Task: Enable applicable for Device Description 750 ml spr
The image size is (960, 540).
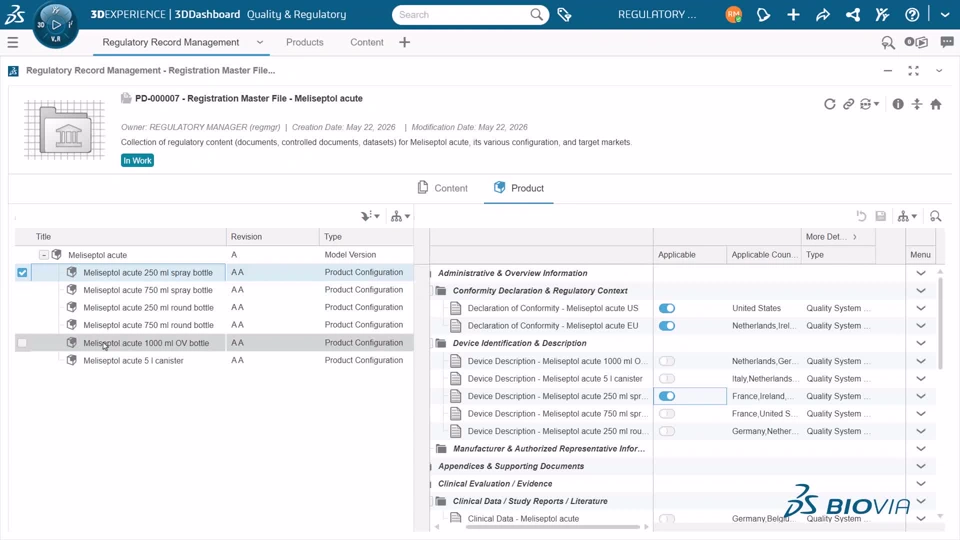Action: (x=667, y=414)
